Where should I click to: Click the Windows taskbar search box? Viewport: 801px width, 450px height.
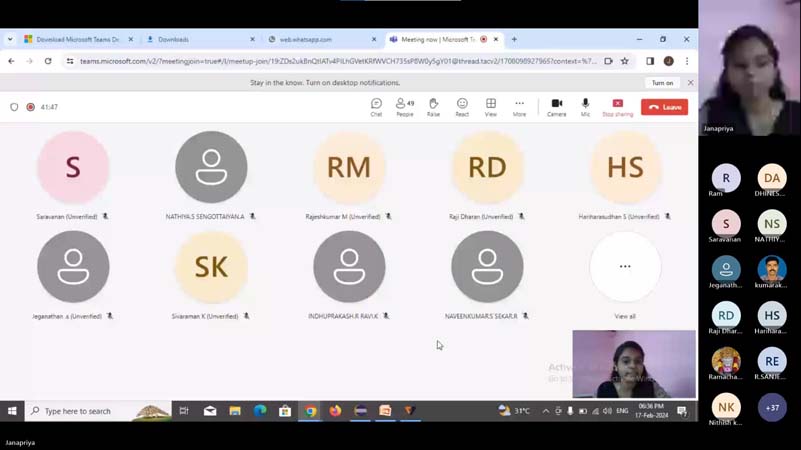pyautogui.click(x=85, y=411)
